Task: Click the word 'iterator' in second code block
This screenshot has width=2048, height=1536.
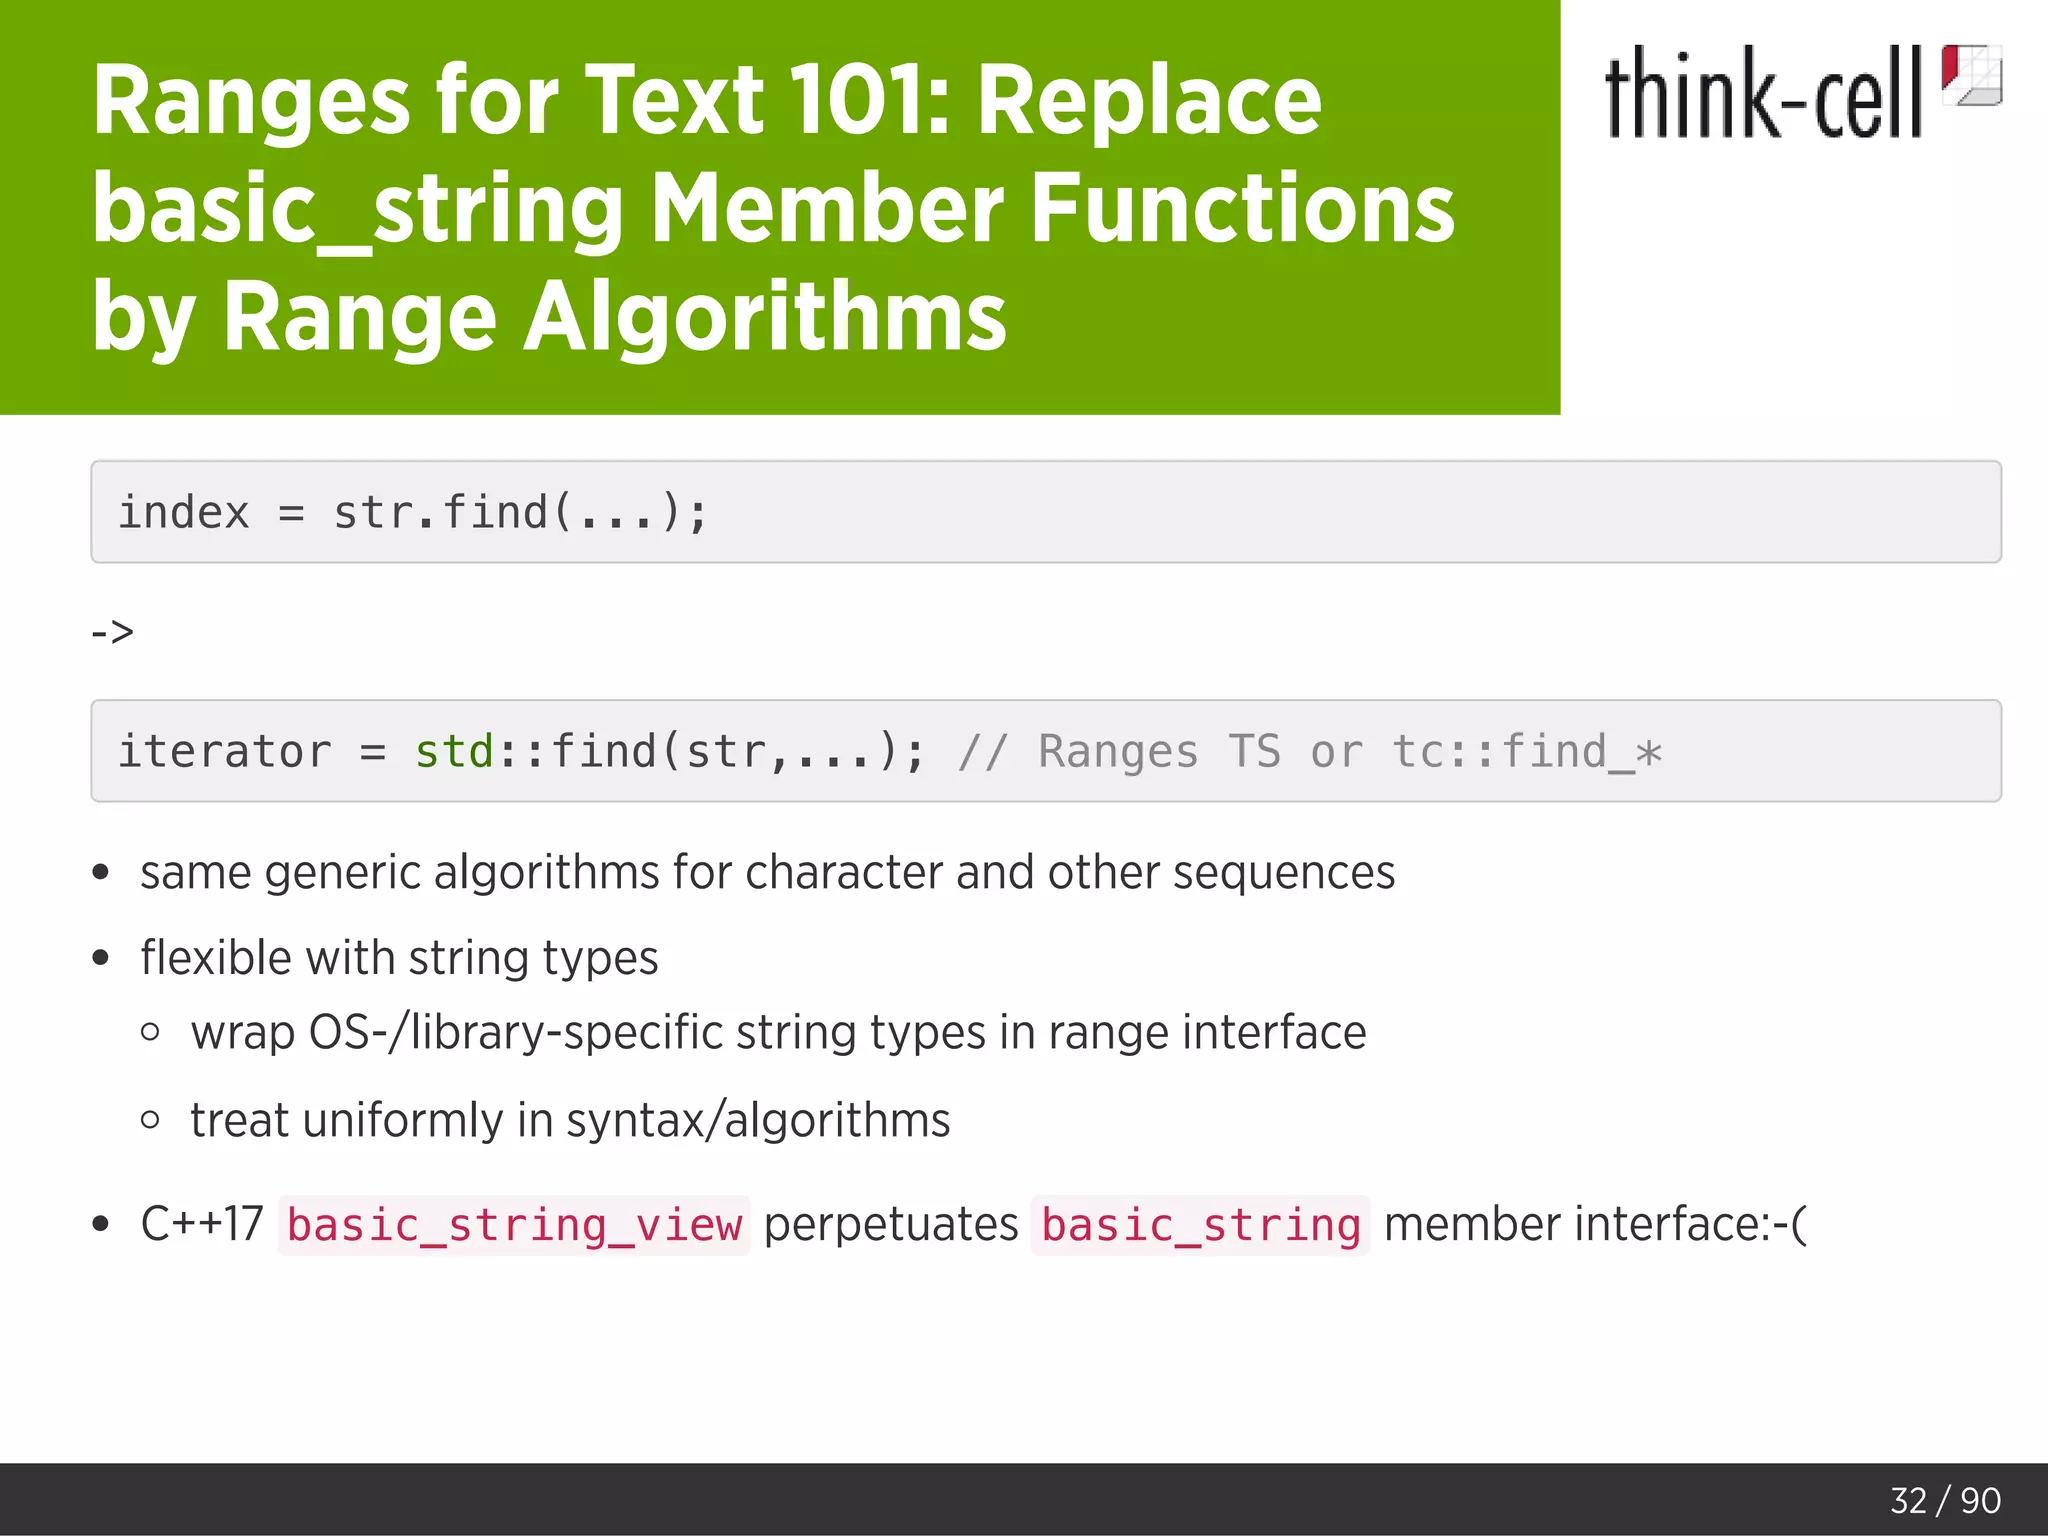Action: click(x=224, y=751)
